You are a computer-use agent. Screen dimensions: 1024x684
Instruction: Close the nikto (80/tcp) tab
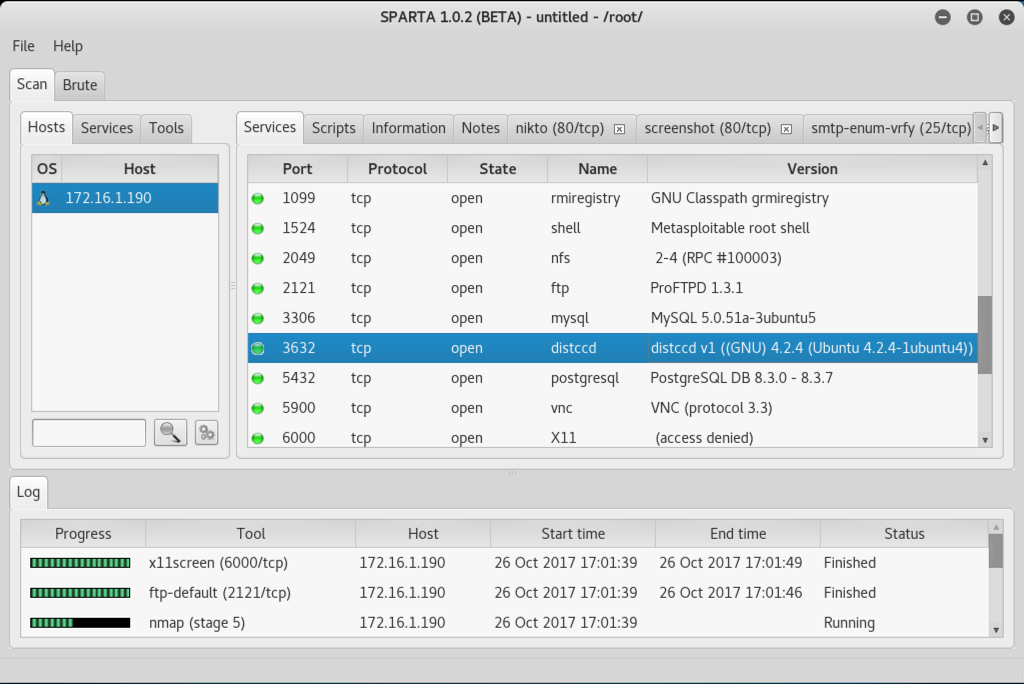click(619, 129)
